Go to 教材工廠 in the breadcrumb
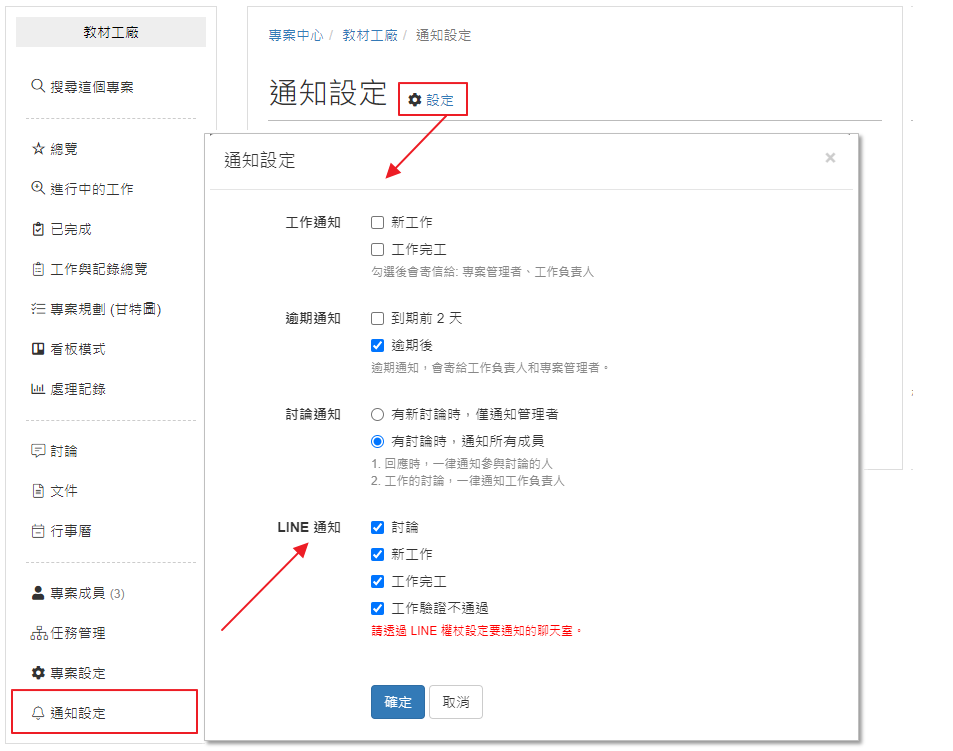Image resolution: width=953 pixels, height=751 pixels. (x=370, y=35)
